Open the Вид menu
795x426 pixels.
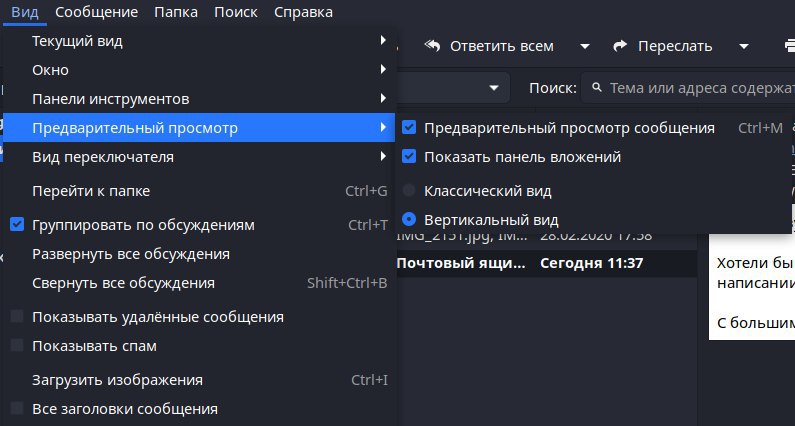[25, 12]
